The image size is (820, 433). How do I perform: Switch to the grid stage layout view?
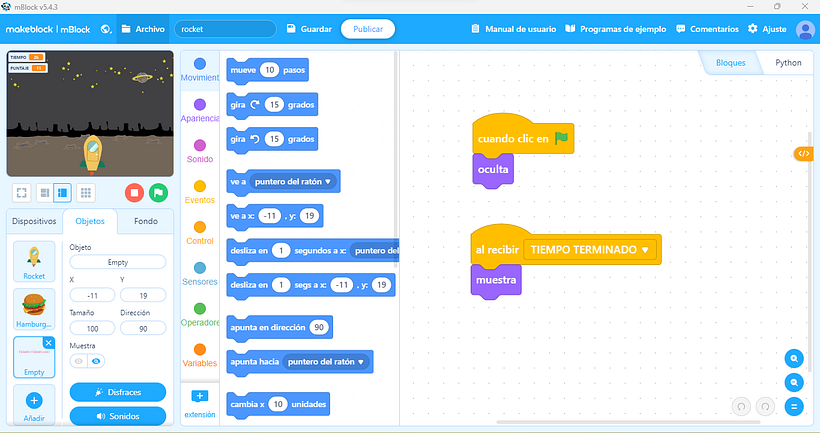[86, 192]
